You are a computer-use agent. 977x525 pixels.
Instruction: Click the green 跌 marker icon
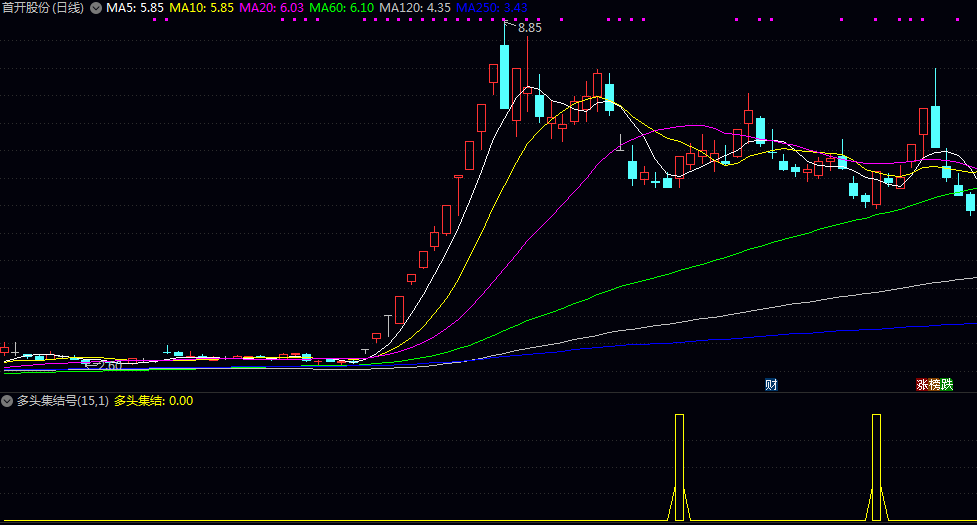point(946,384)
